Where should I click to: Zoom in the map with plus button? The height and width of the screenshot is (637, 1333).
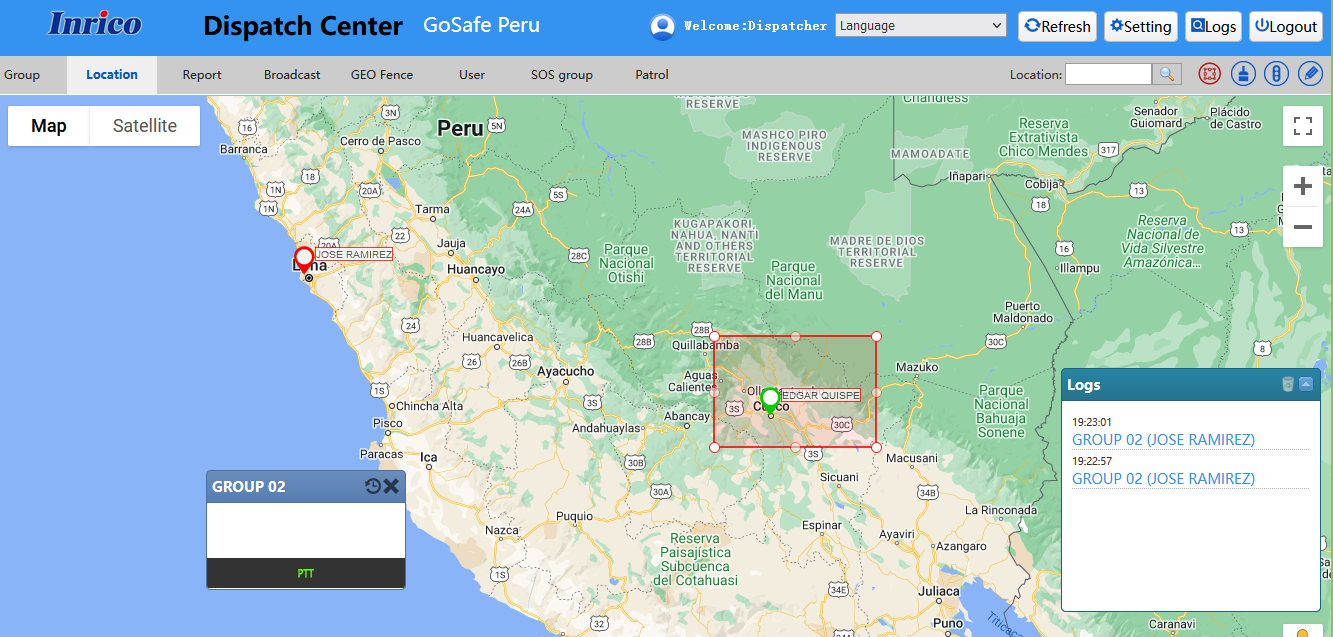point(1302,187)
